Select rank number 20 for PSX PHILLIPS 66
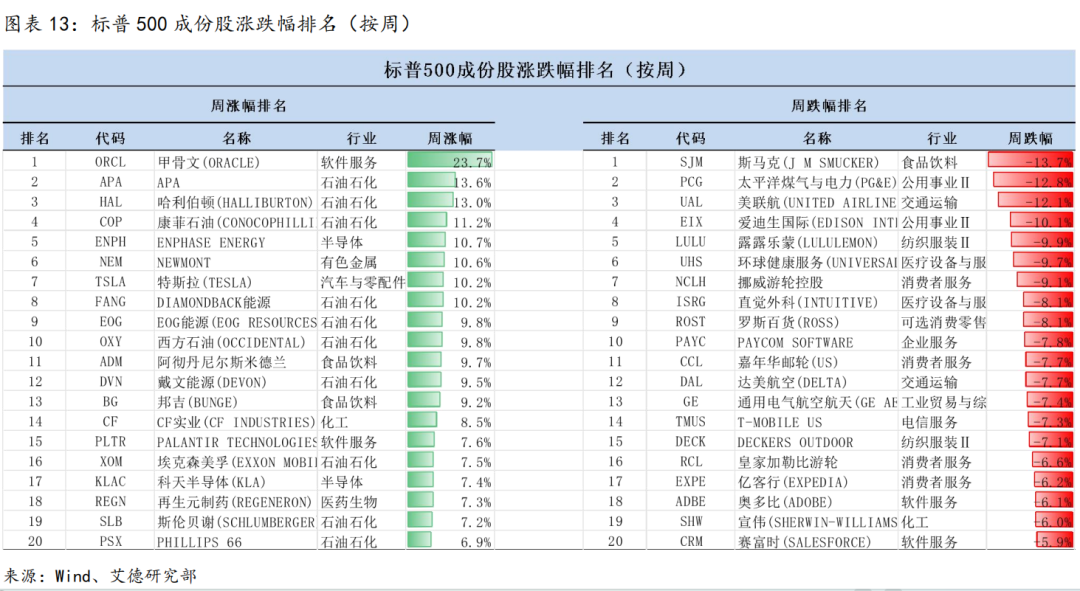The width and height of the screenshot is (1080, 591). 36,541
